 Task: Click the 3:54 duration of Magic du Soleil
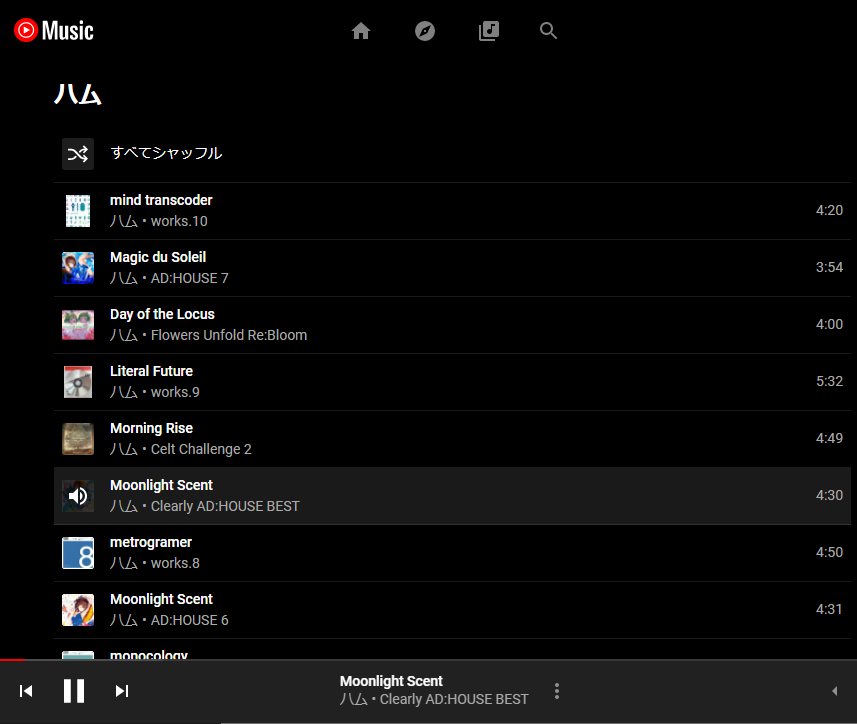[829, 267]
